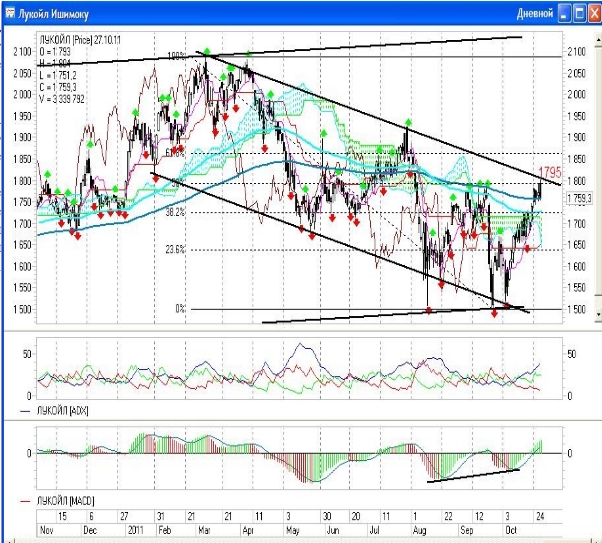Click the '1 500' price label on left axis
Image resolution: width=602 pixels, height=543 pixels.
pyautogui.click(x=22, y=309)
